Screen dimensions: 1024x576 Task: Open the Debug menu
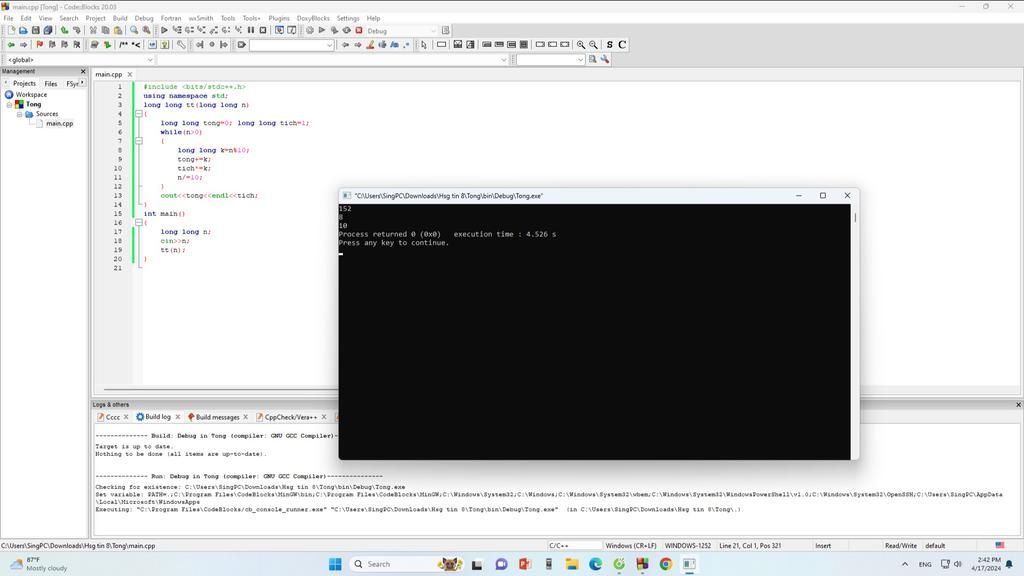tap(144, 18)
